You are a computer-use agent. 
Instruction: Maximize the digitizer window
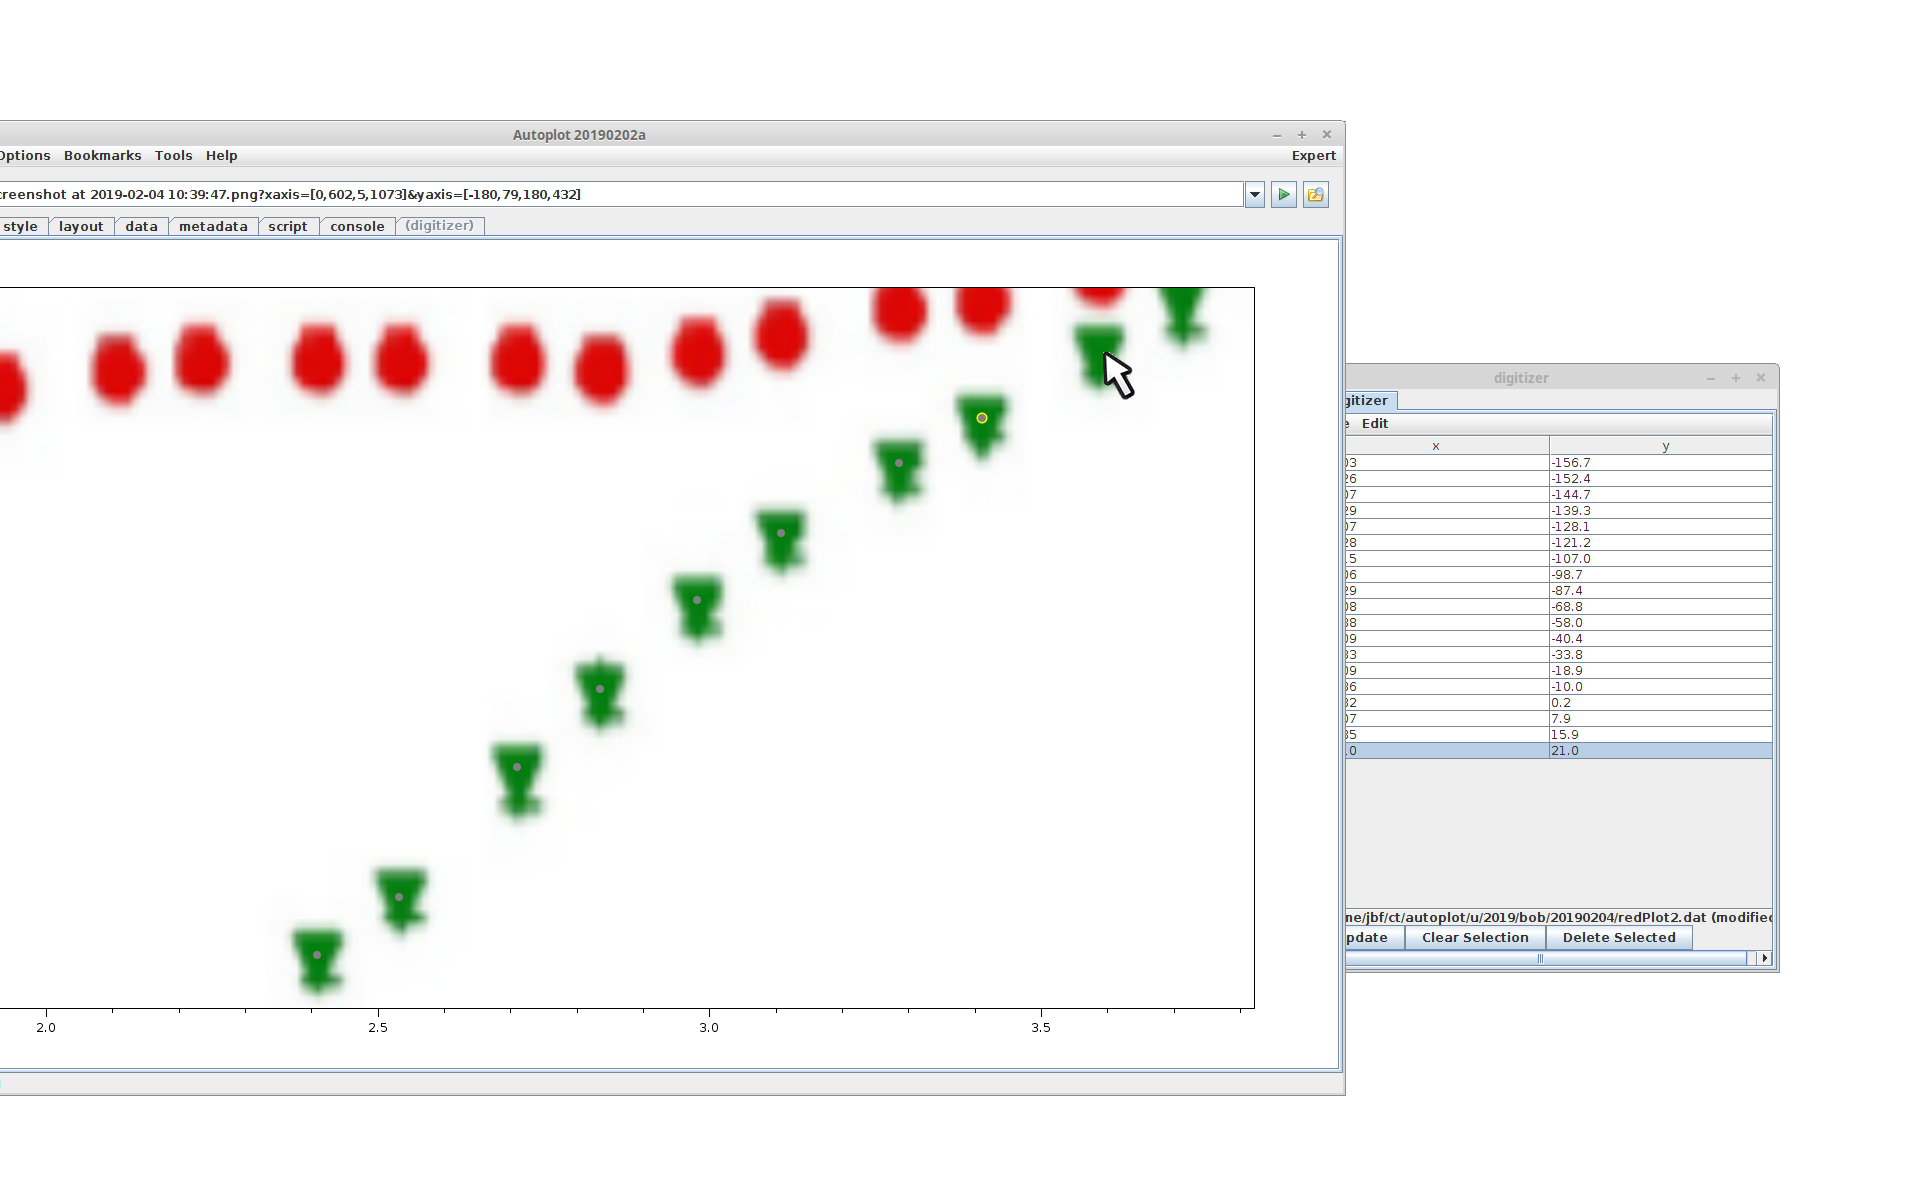1736,378
